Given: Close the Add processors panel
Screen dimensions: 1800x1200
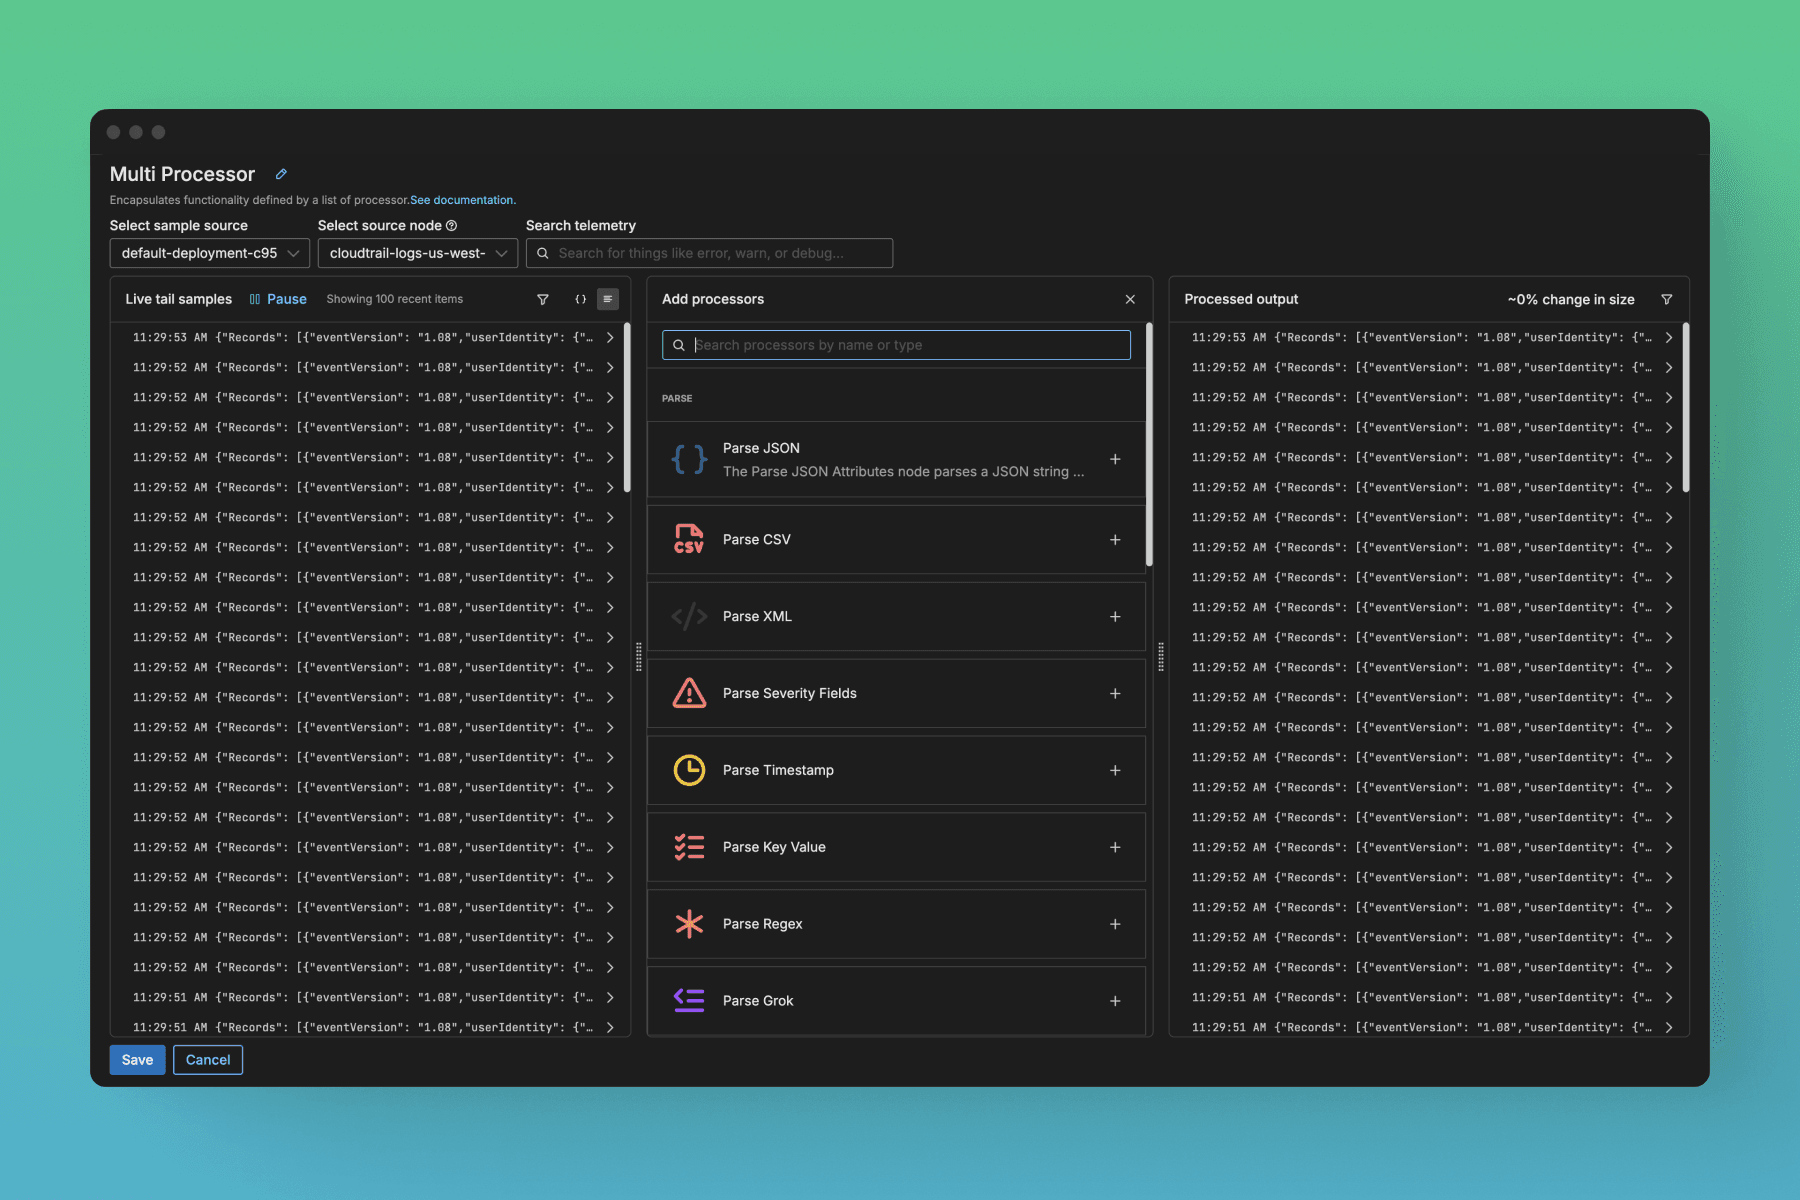Looking at the screenshot, I should (x=1130, y=299).
